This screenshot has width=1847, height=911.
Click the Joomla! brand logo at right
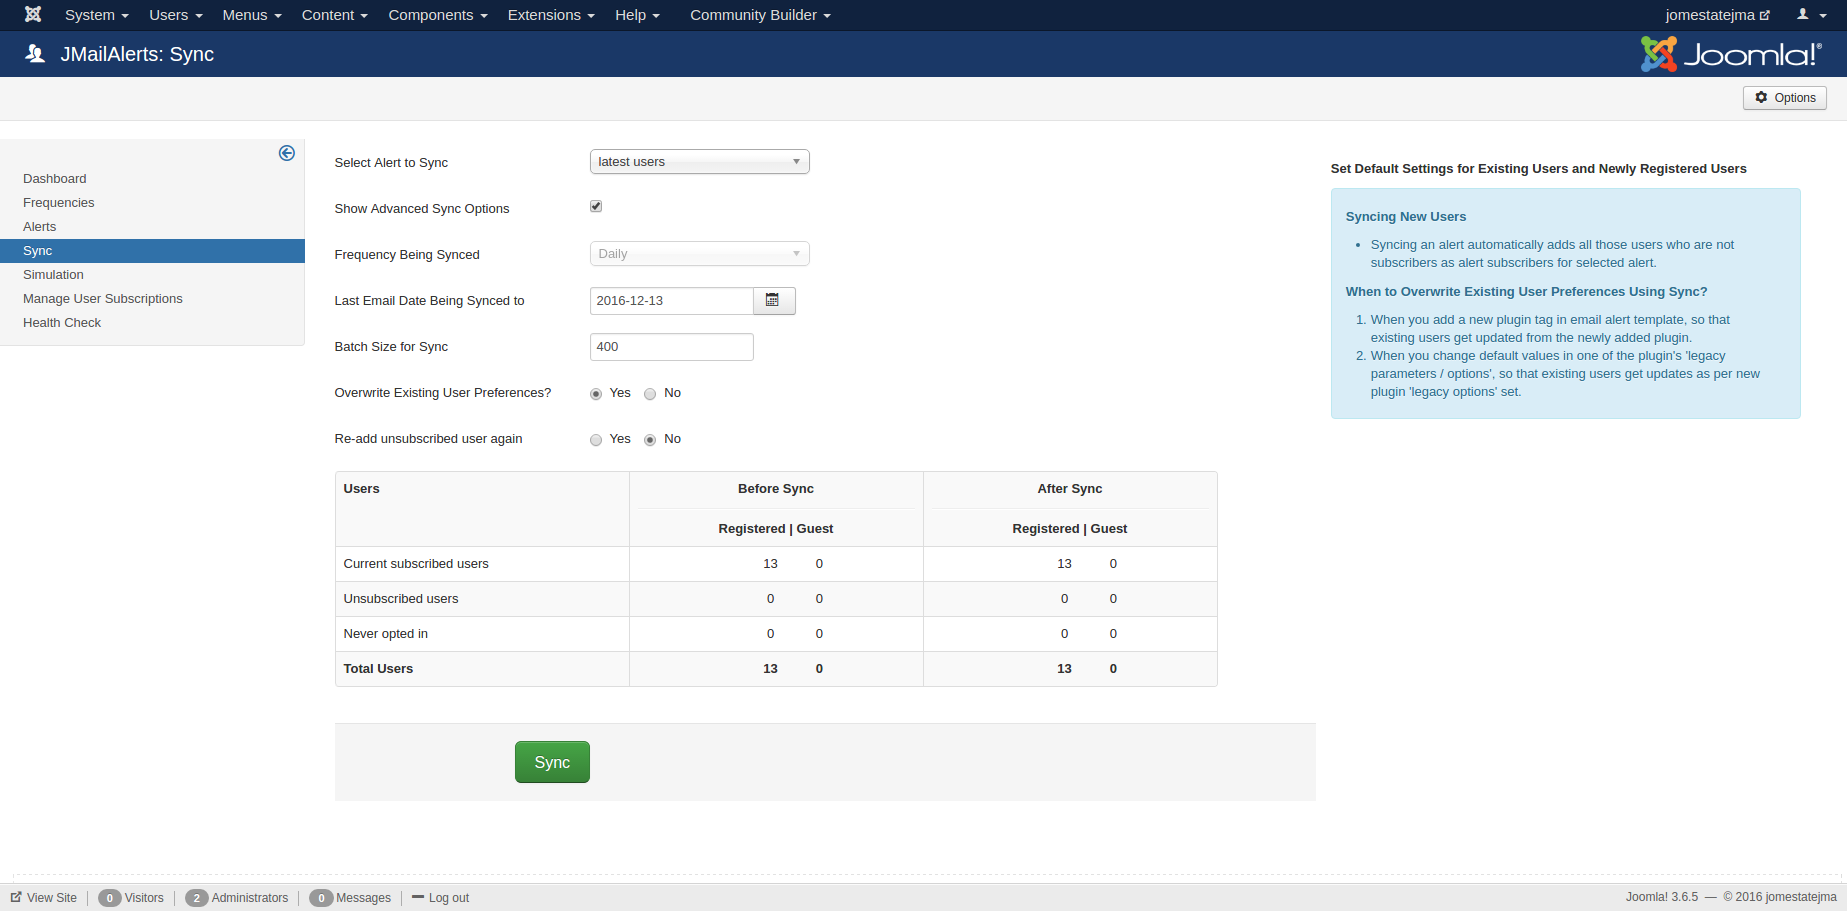1730,54
